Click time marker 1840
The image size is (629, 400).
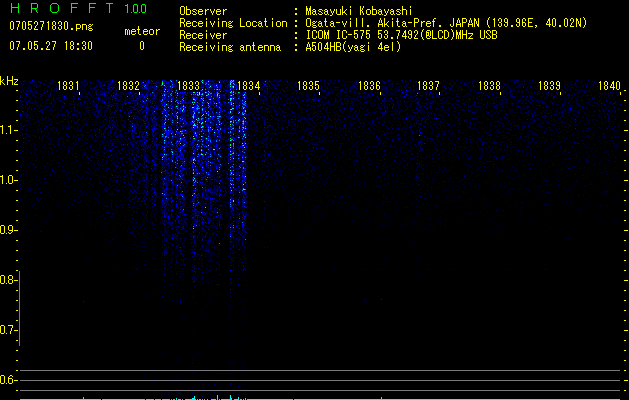click(609, 86)
